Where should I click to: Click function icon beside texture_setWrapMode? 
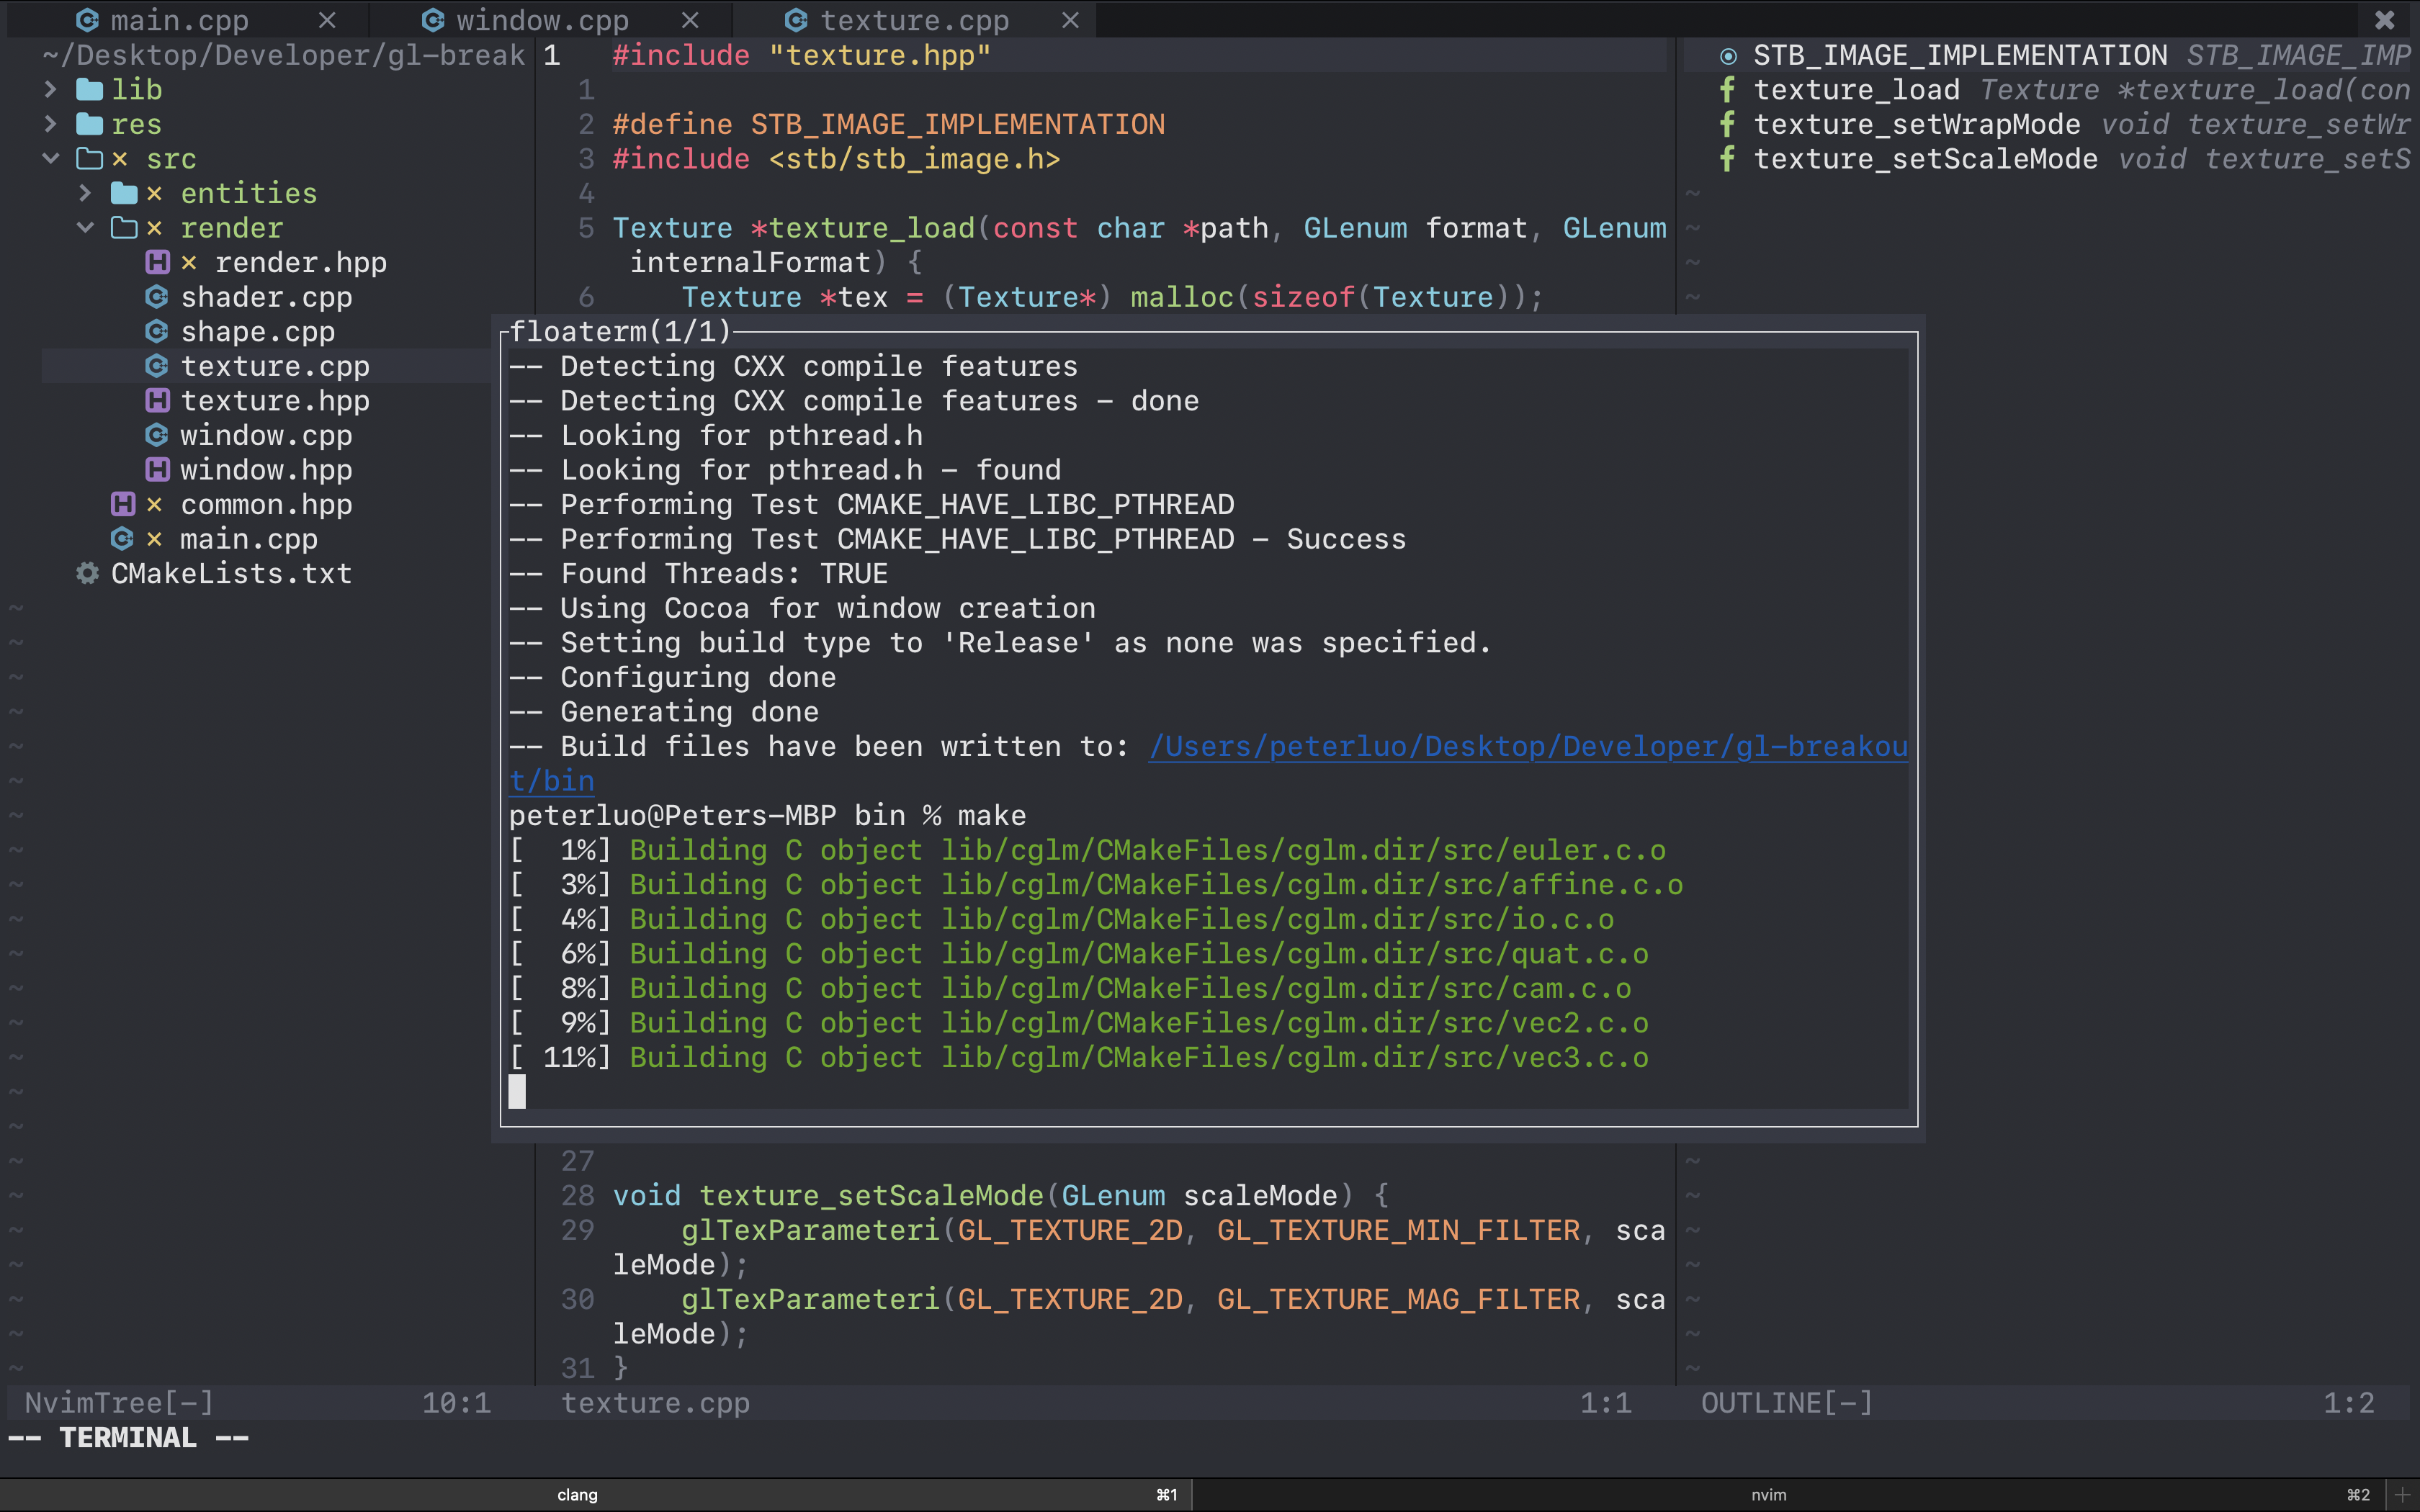click(x=1727, y=124)
